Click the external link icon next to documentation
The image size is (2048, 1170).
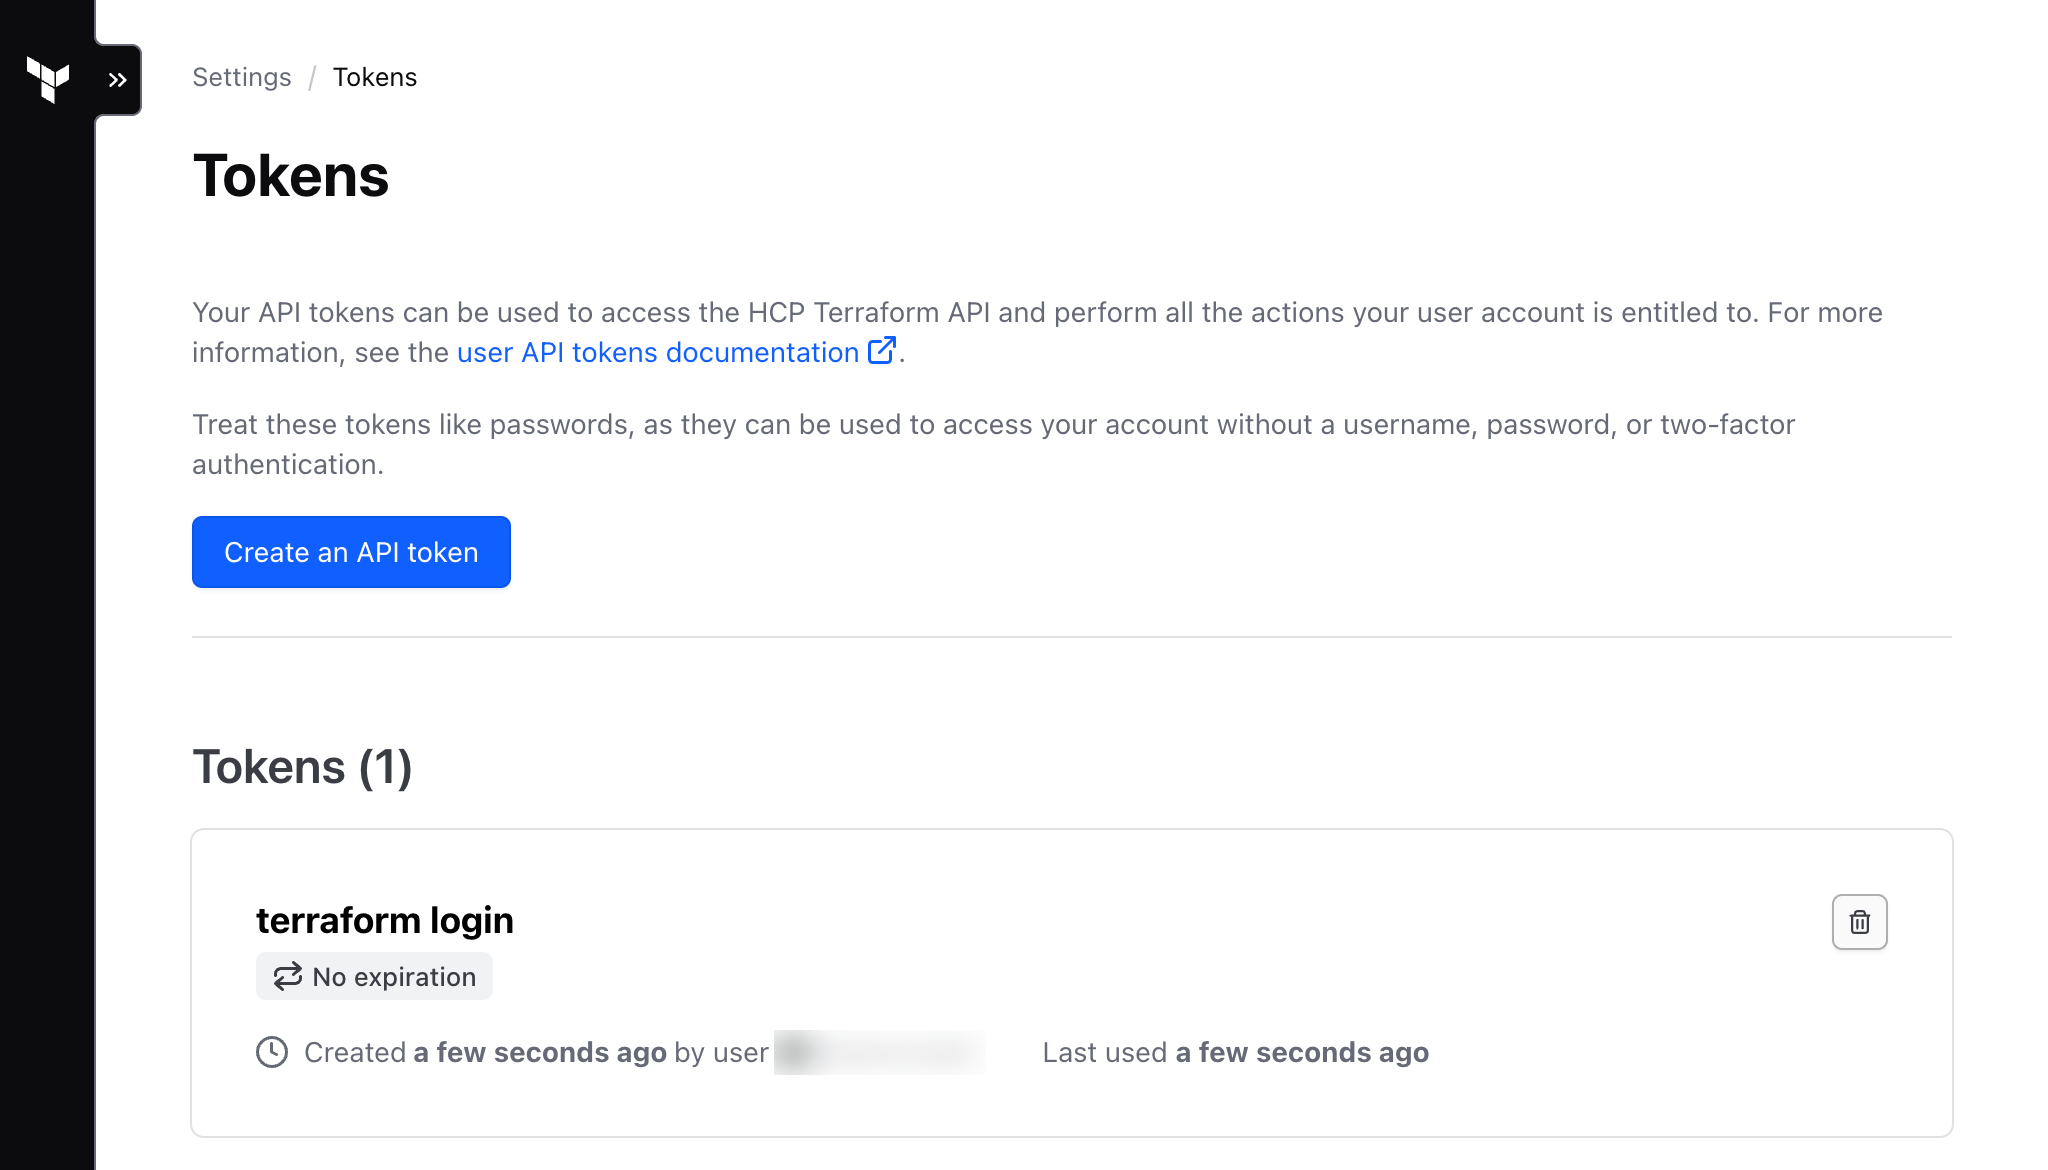[882, 351]
